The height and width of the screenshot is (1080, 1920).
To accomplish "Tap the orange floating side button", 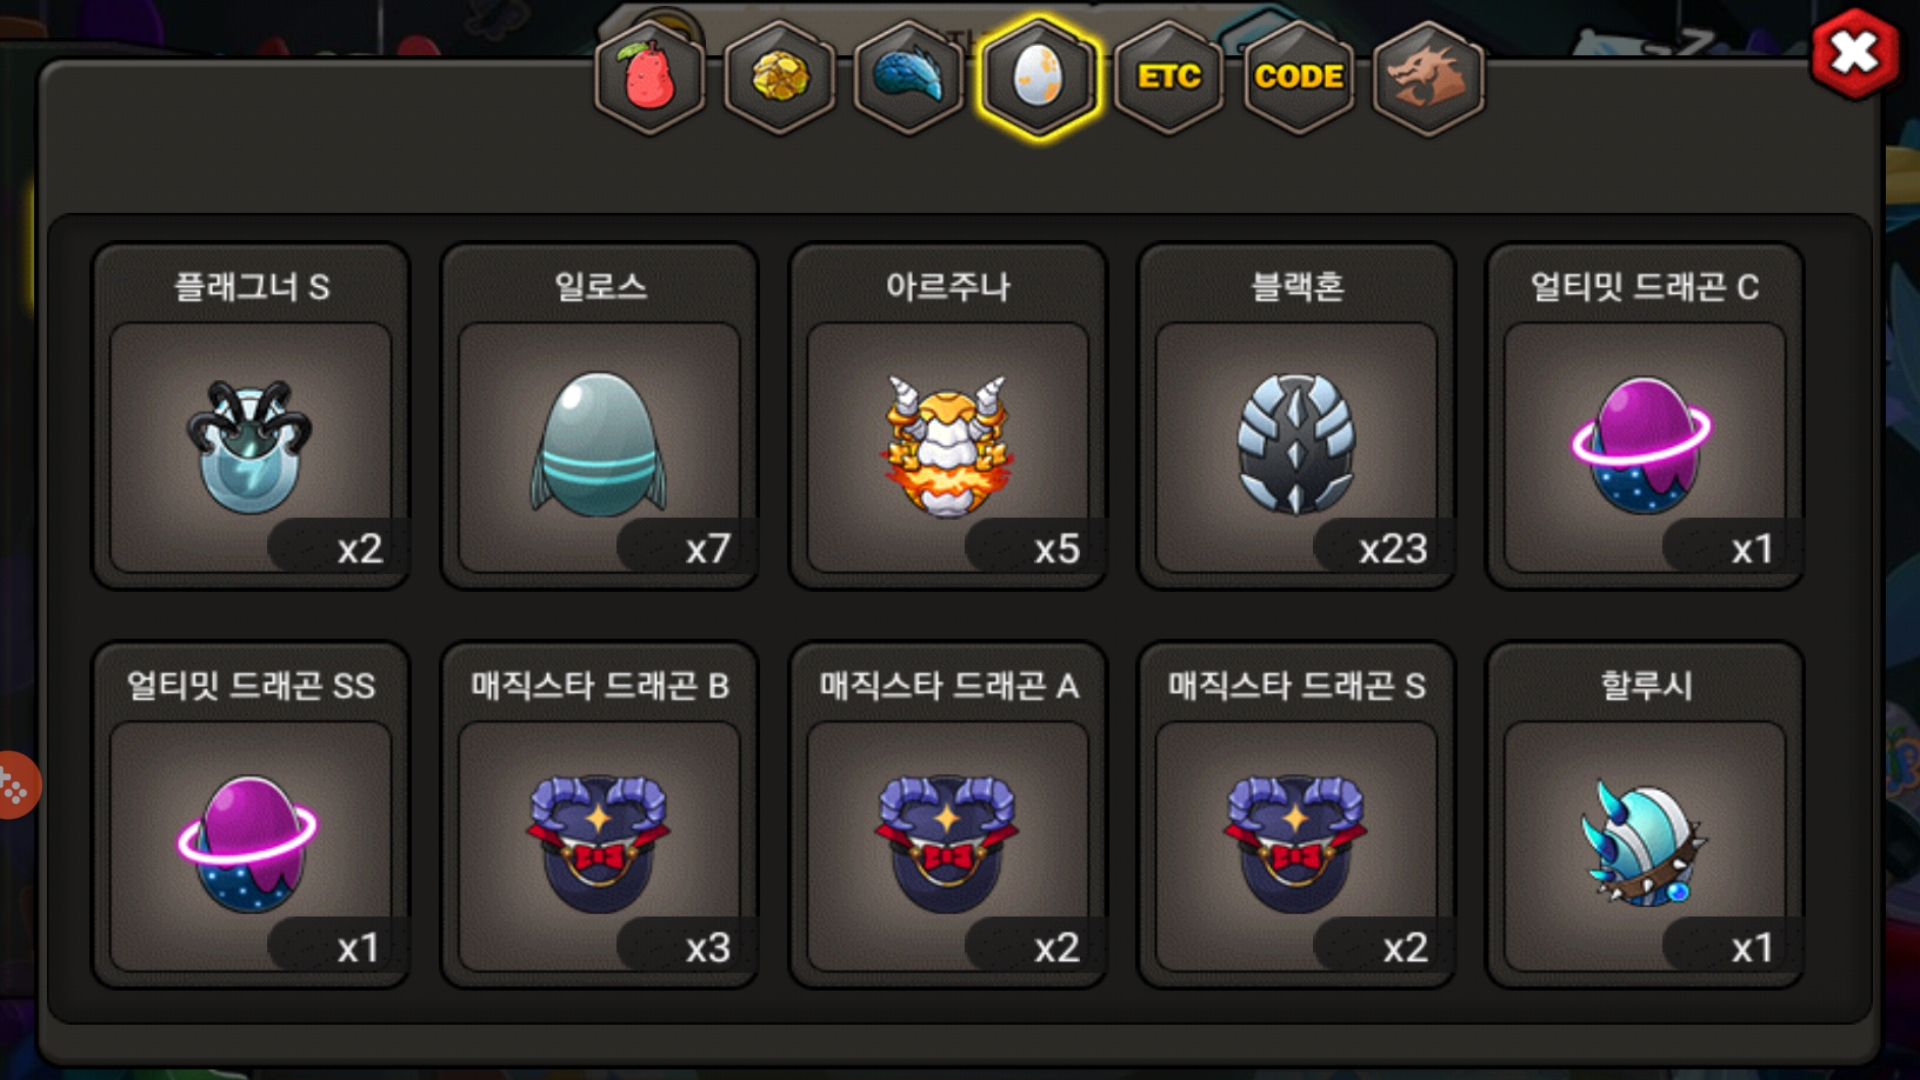I will [15, 785].
